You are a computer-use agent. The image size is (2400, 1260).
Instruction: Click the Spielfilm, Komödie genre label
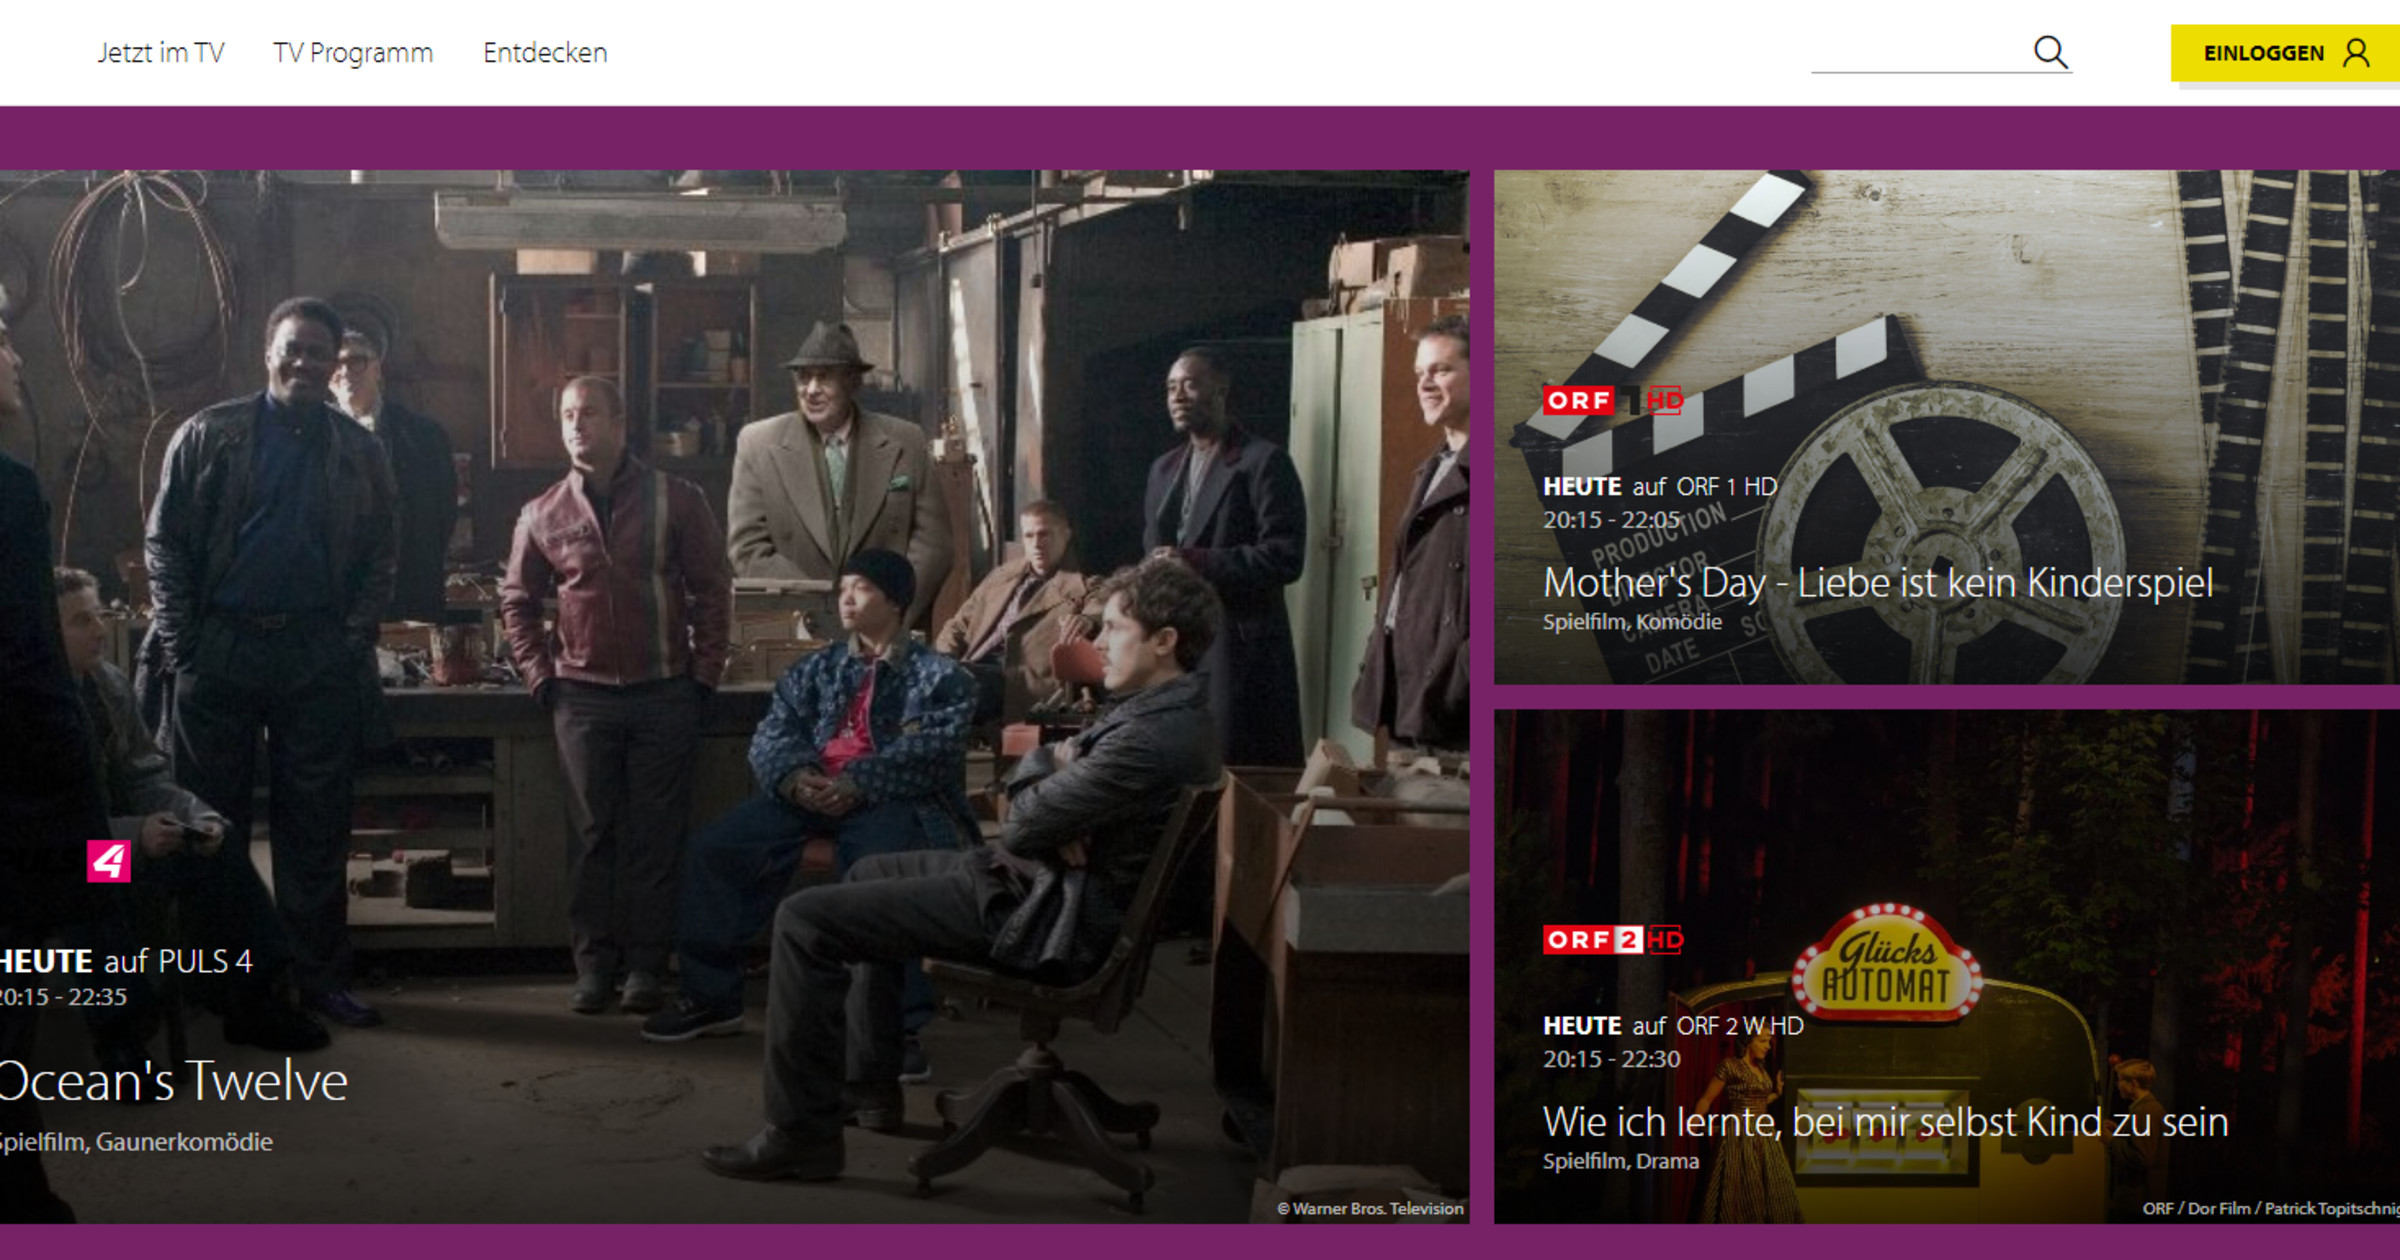1632,622
